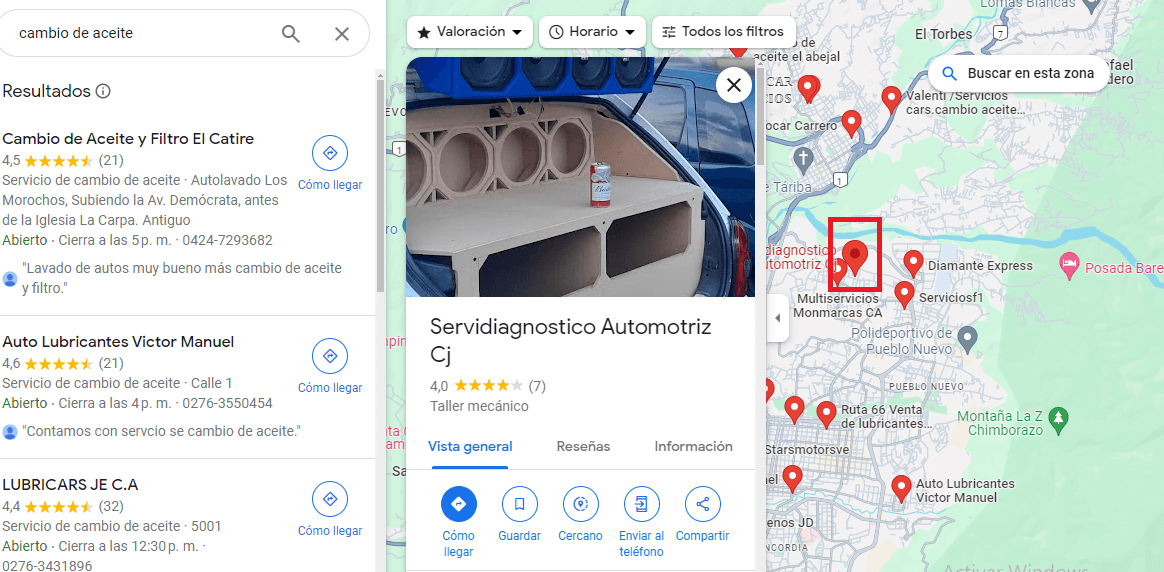Screen dimensions: 1164x572
Task: Select the Auto Lubricantes Victor Manuel map pin
Action: pyautogui.click(x=901, y=489)
